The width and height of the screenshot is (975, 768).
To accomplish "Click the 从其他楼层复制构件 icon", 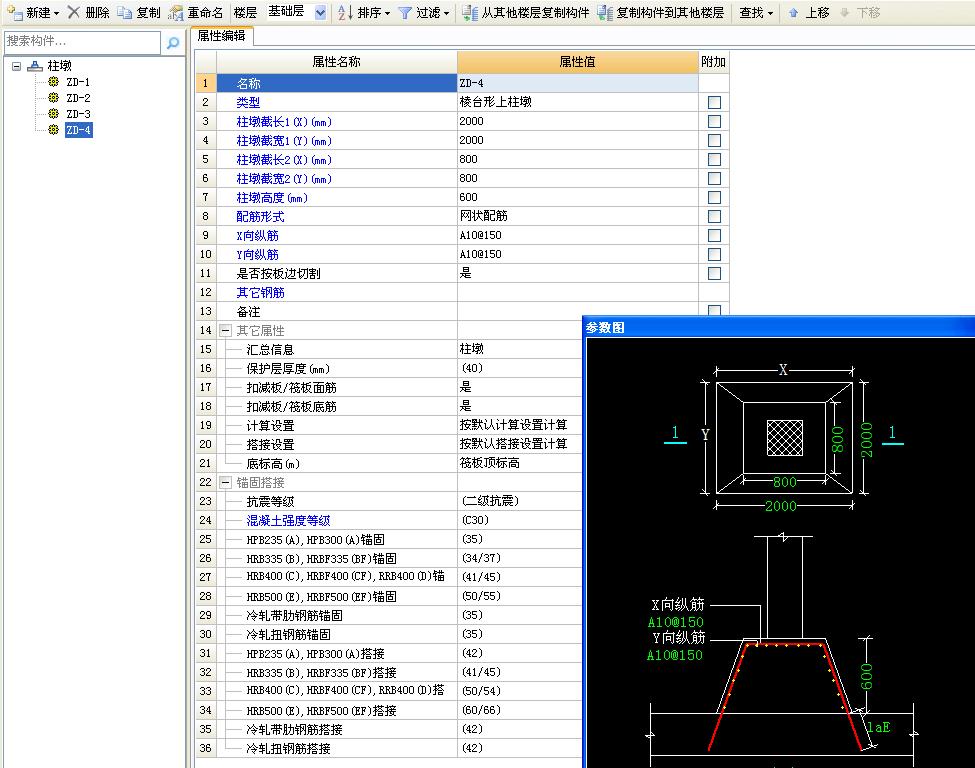I will tap(470, 13).
